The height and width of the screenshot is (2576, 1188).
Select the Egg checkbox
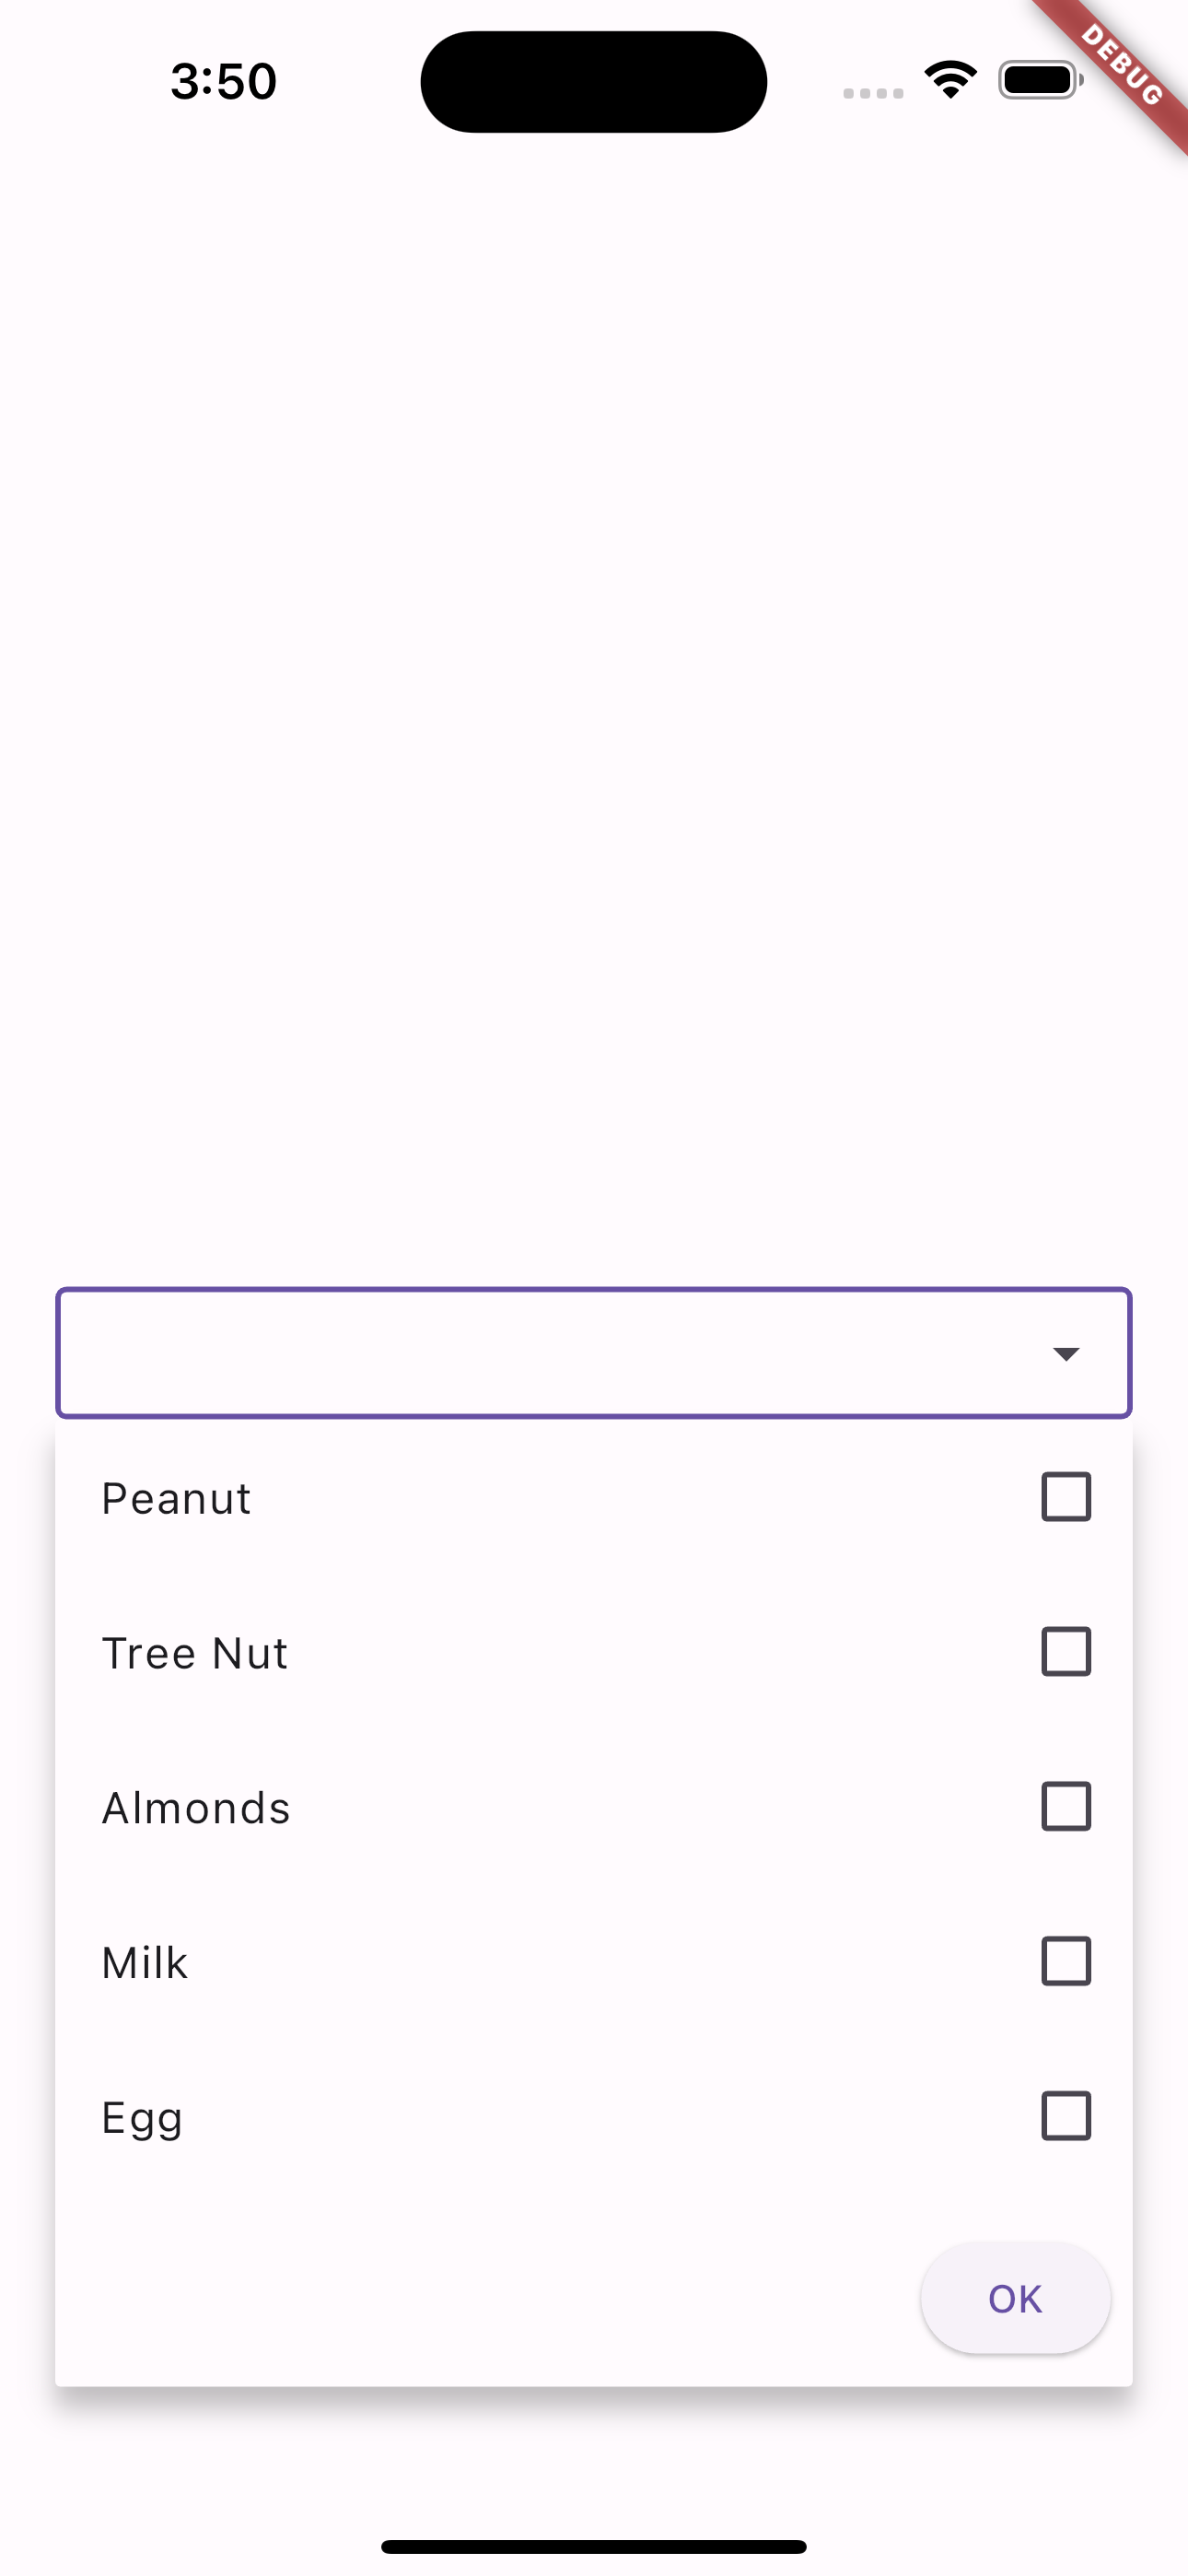[1066, 2116]
